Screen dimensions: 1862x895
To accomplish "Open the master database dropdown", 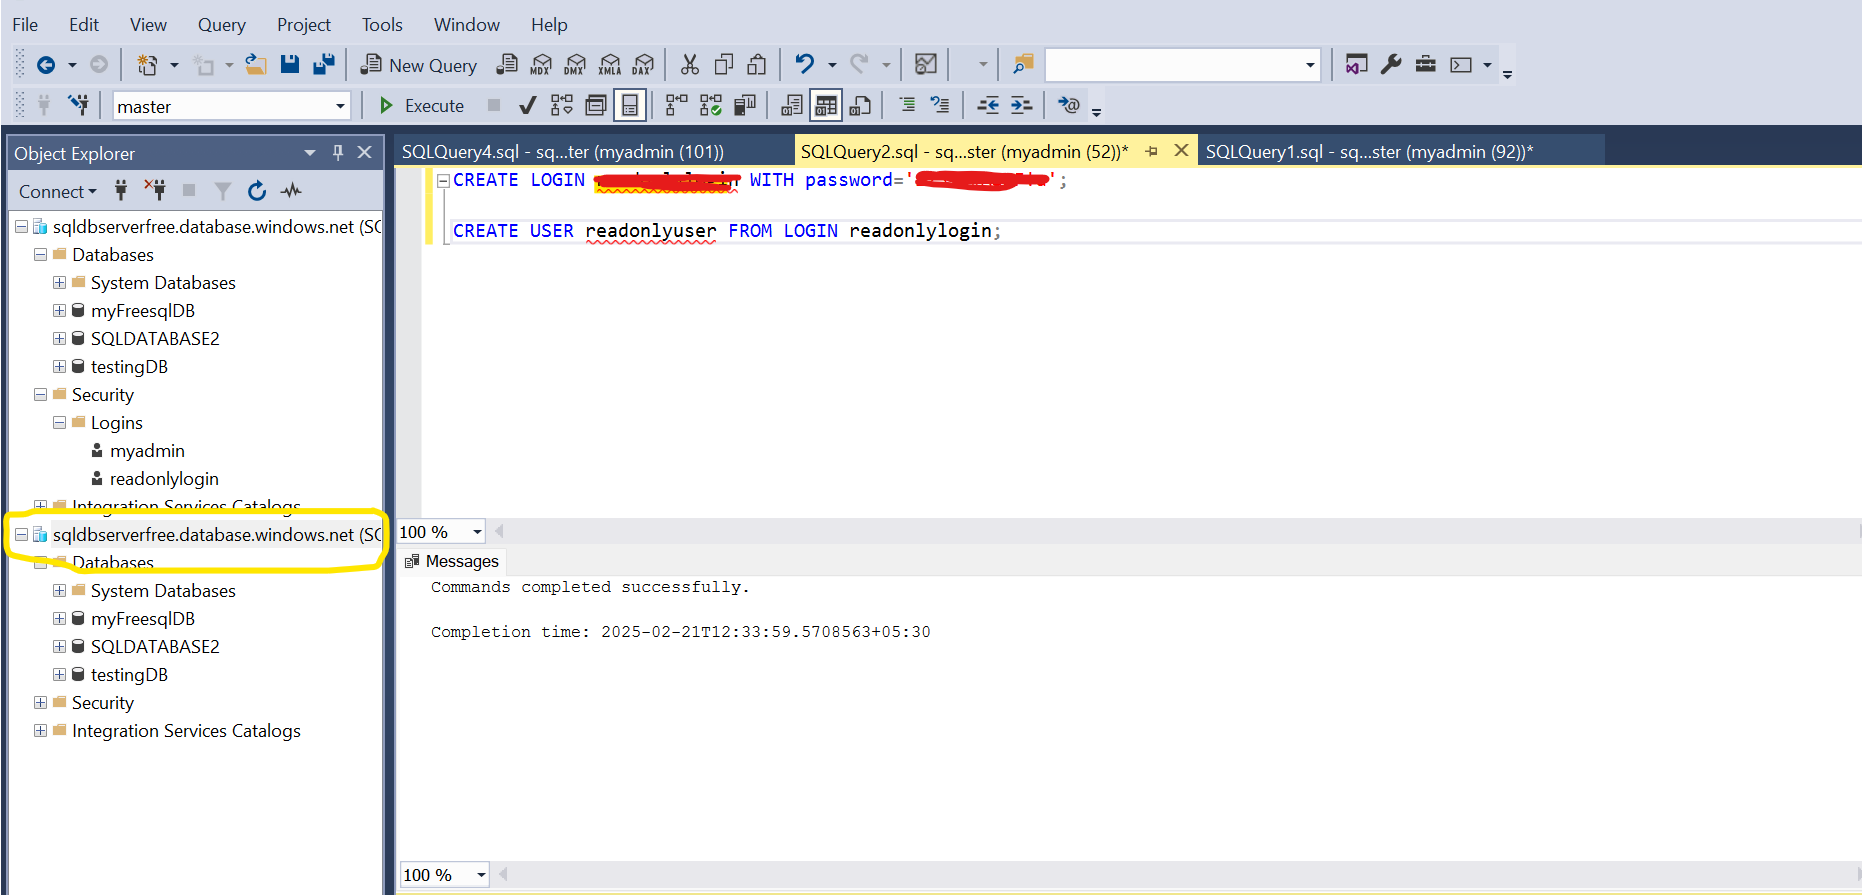I will pyautogui.click(x=340, y=106).
